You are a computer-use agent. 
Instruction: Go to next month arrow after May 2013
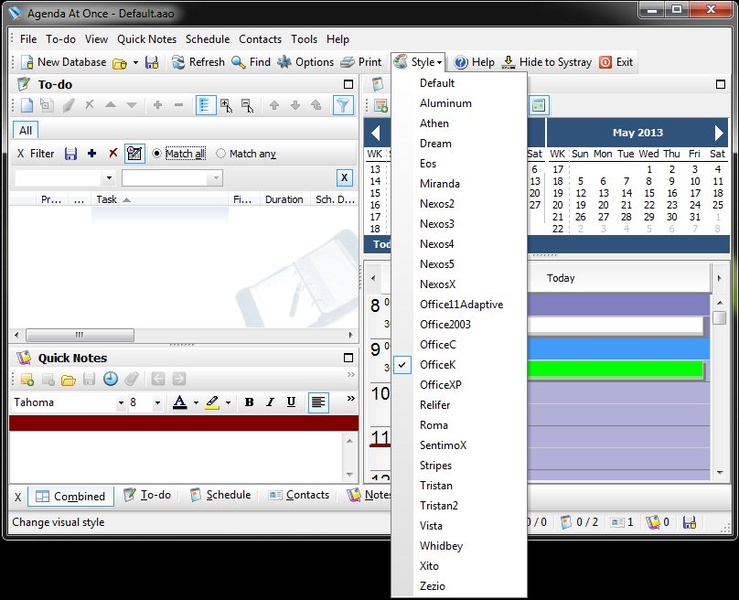pos(719,133)
